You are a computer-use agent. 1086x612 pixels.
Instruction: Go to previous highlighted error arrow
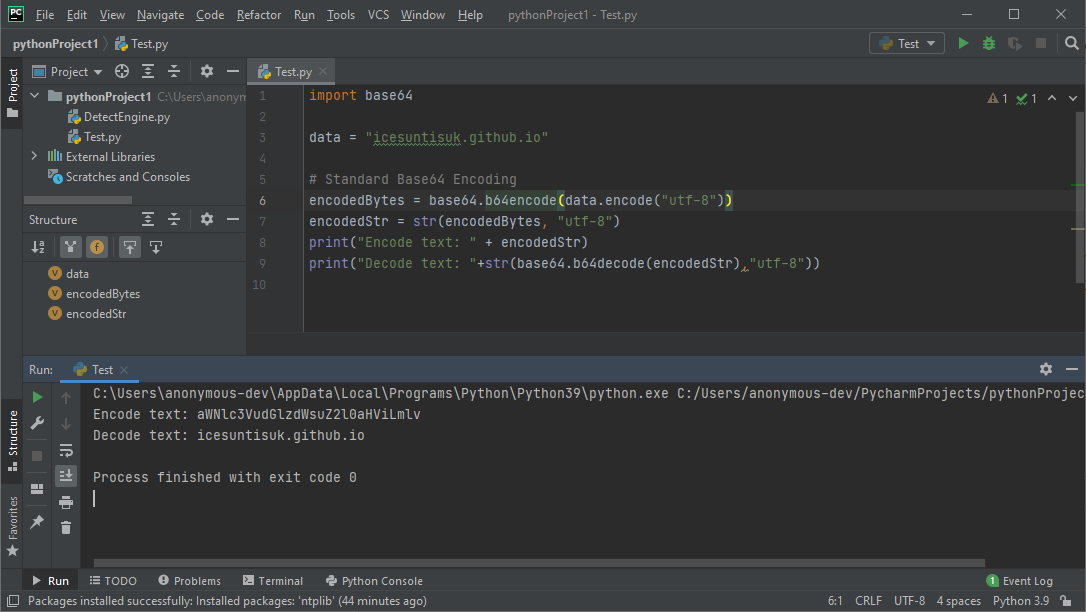point(1052,98)
